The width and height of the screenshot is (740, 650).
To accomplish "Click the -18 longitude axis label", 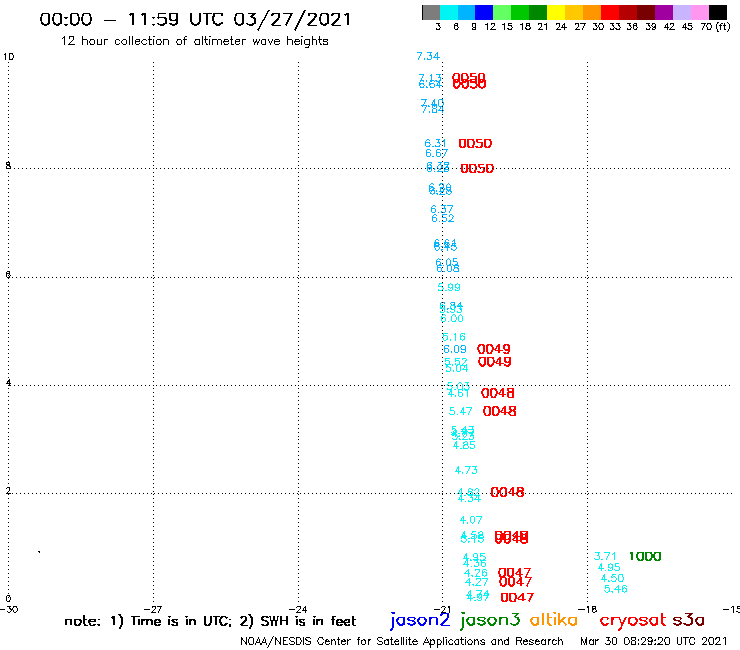I will pyautogui.click(x=587, y=609).
